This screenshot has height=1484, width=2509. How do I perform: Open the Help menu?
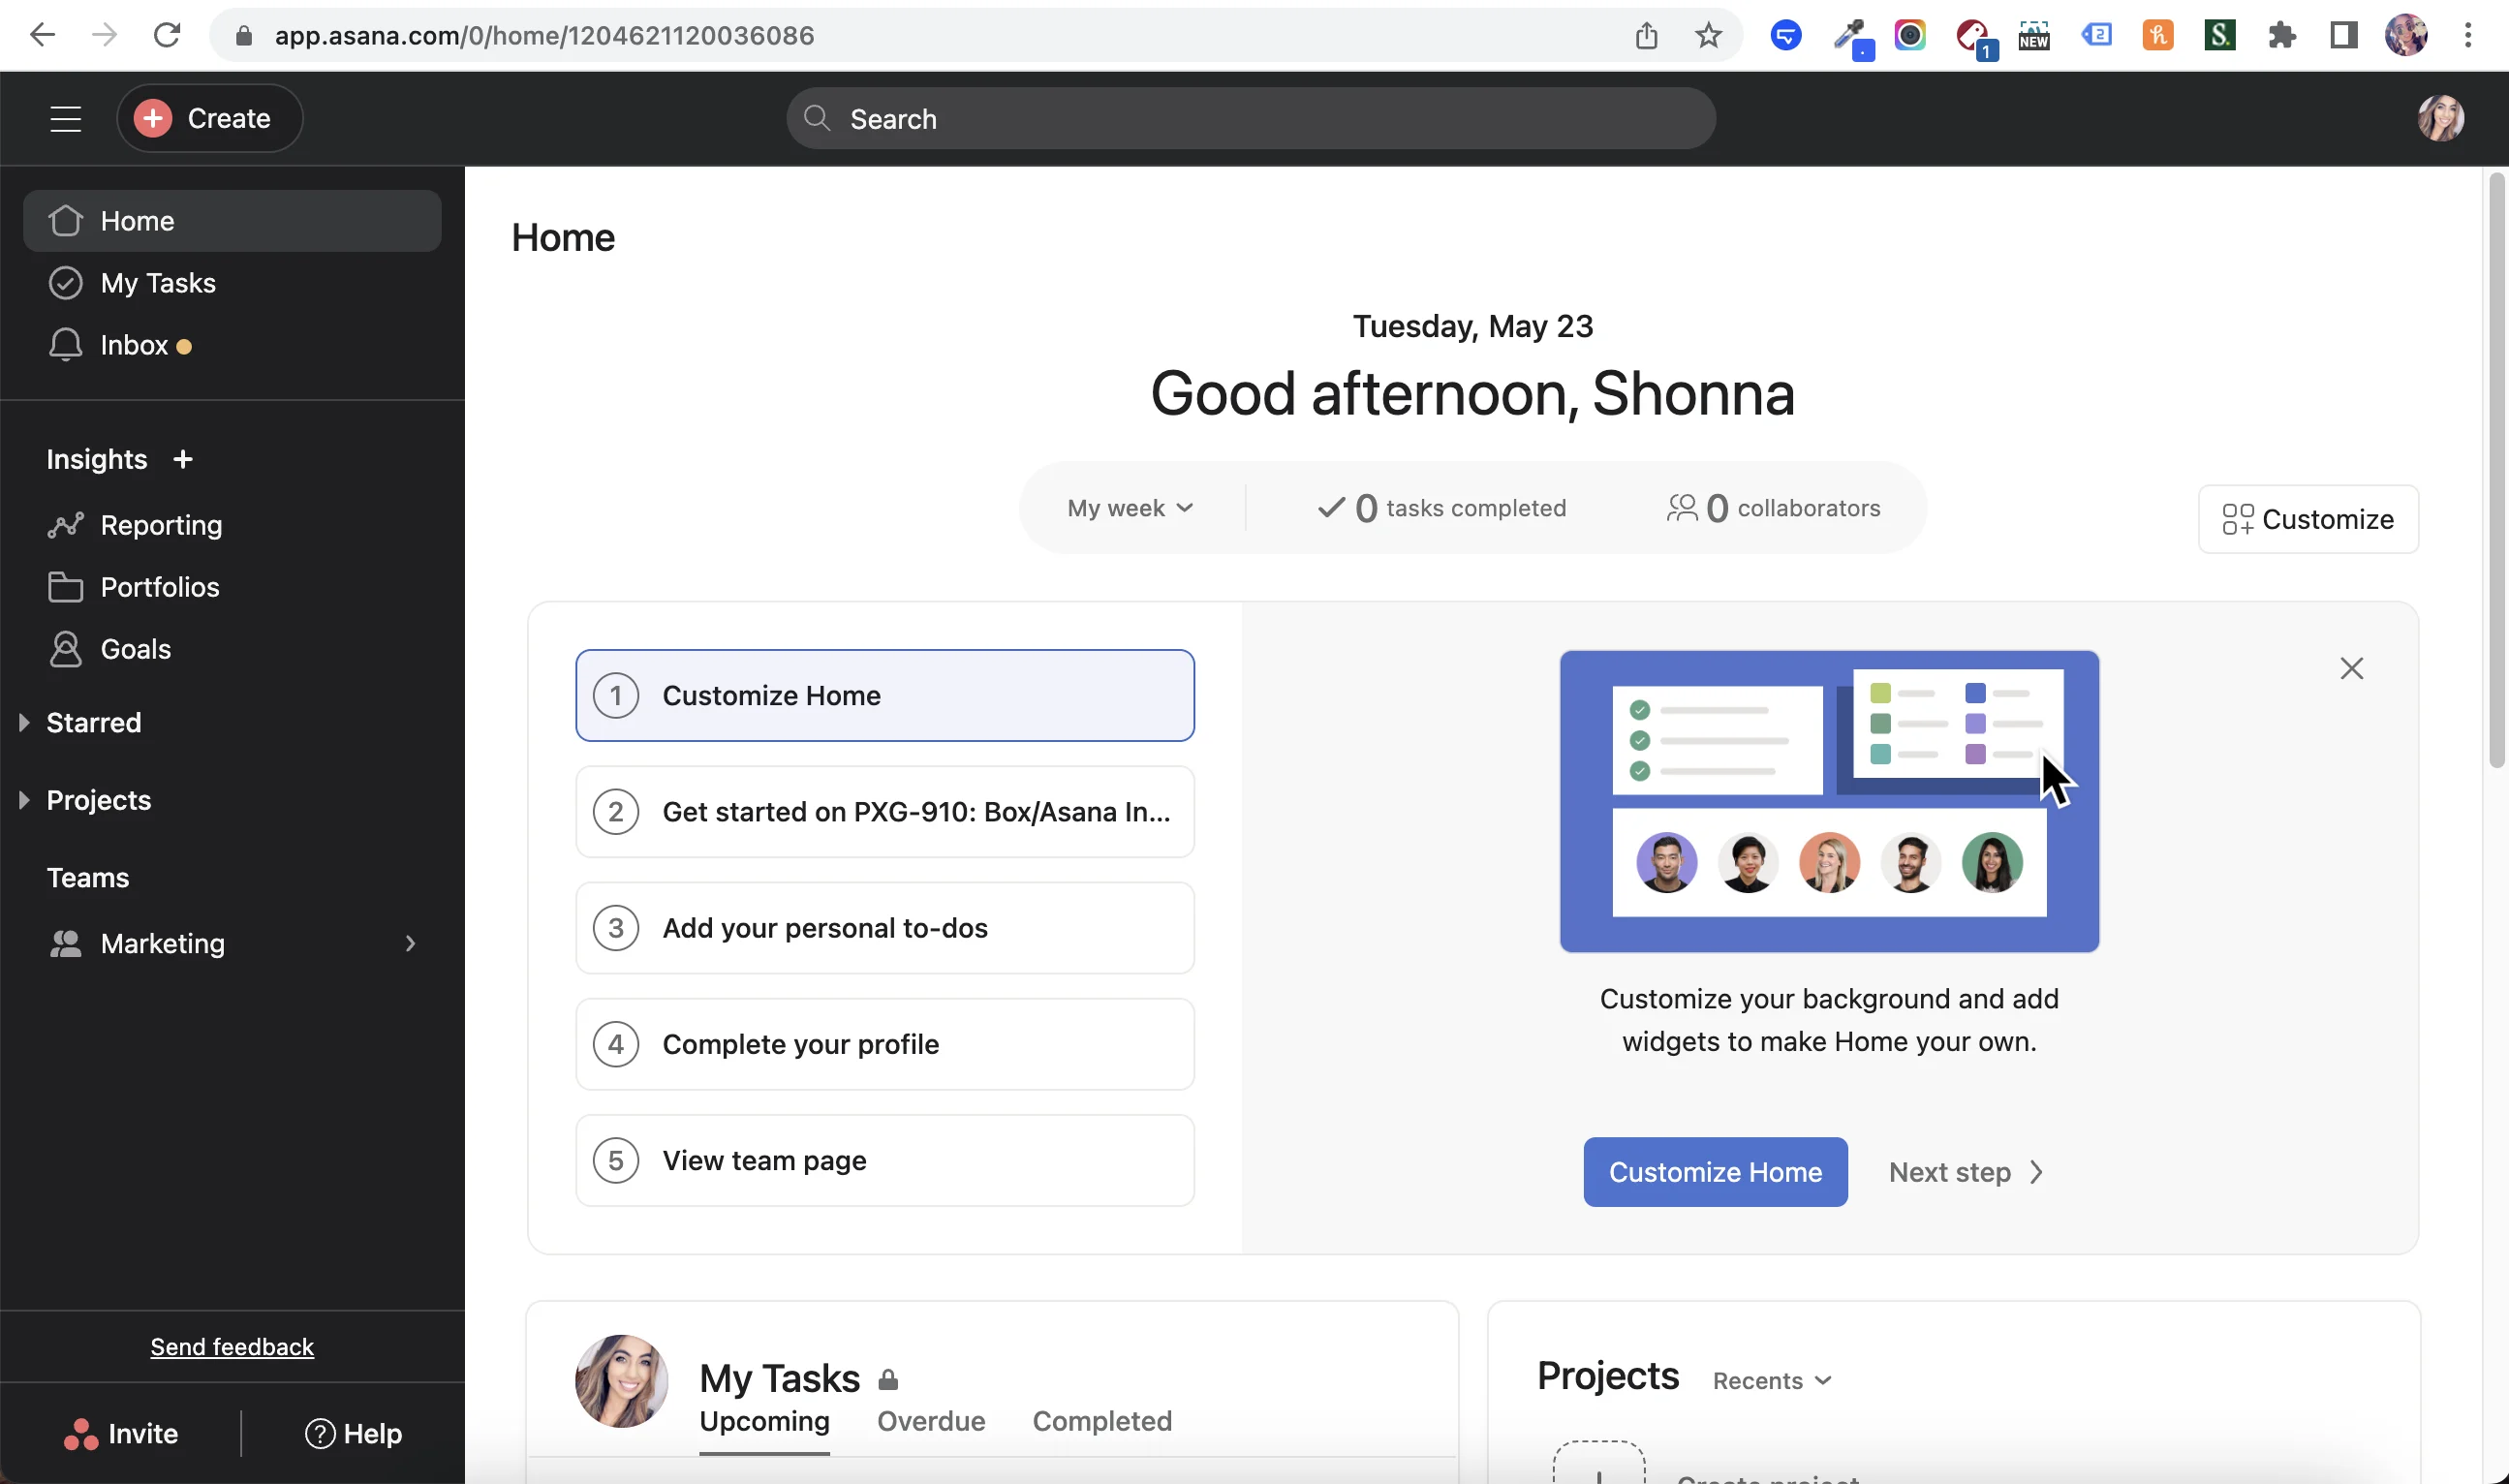pyautogui.click(x=353, y=1434)
